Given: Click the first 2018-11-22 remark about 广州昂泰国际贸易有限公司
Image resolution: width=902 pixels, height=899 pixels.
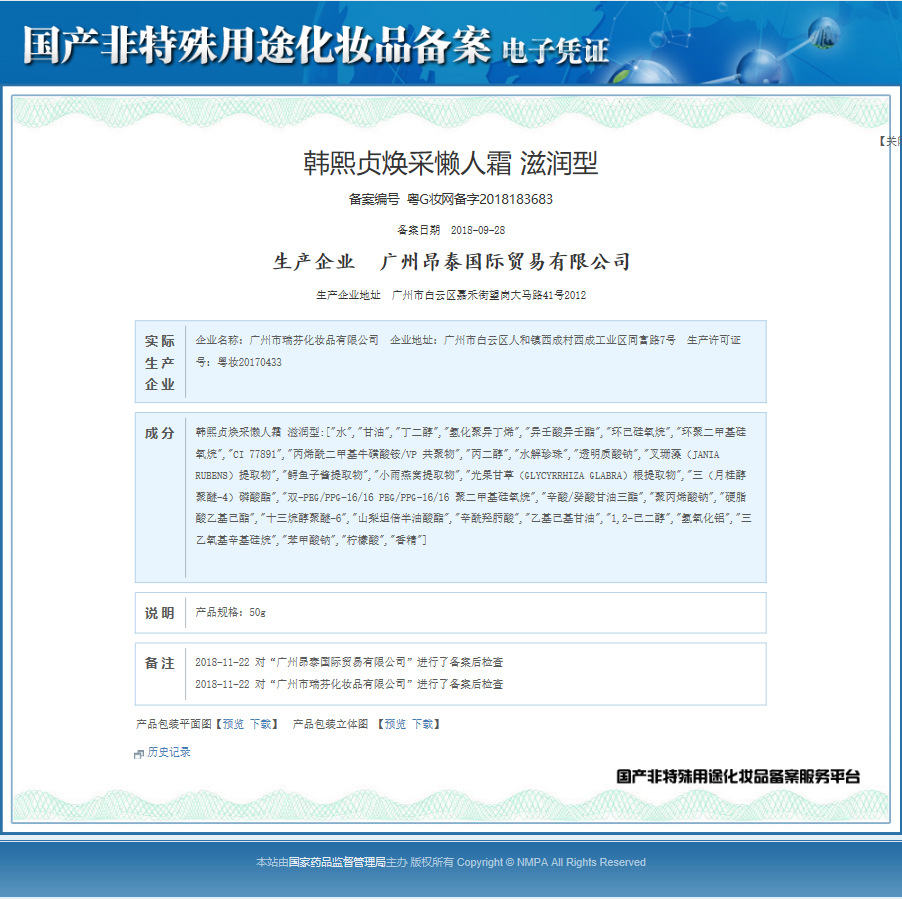Looking at the screenshot, I should (349, 662).
